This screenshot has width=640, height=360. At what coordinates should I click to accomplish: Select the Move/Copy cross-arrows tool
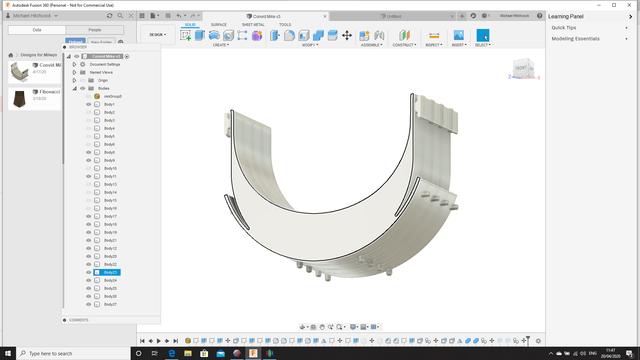[x=347, y=36]
